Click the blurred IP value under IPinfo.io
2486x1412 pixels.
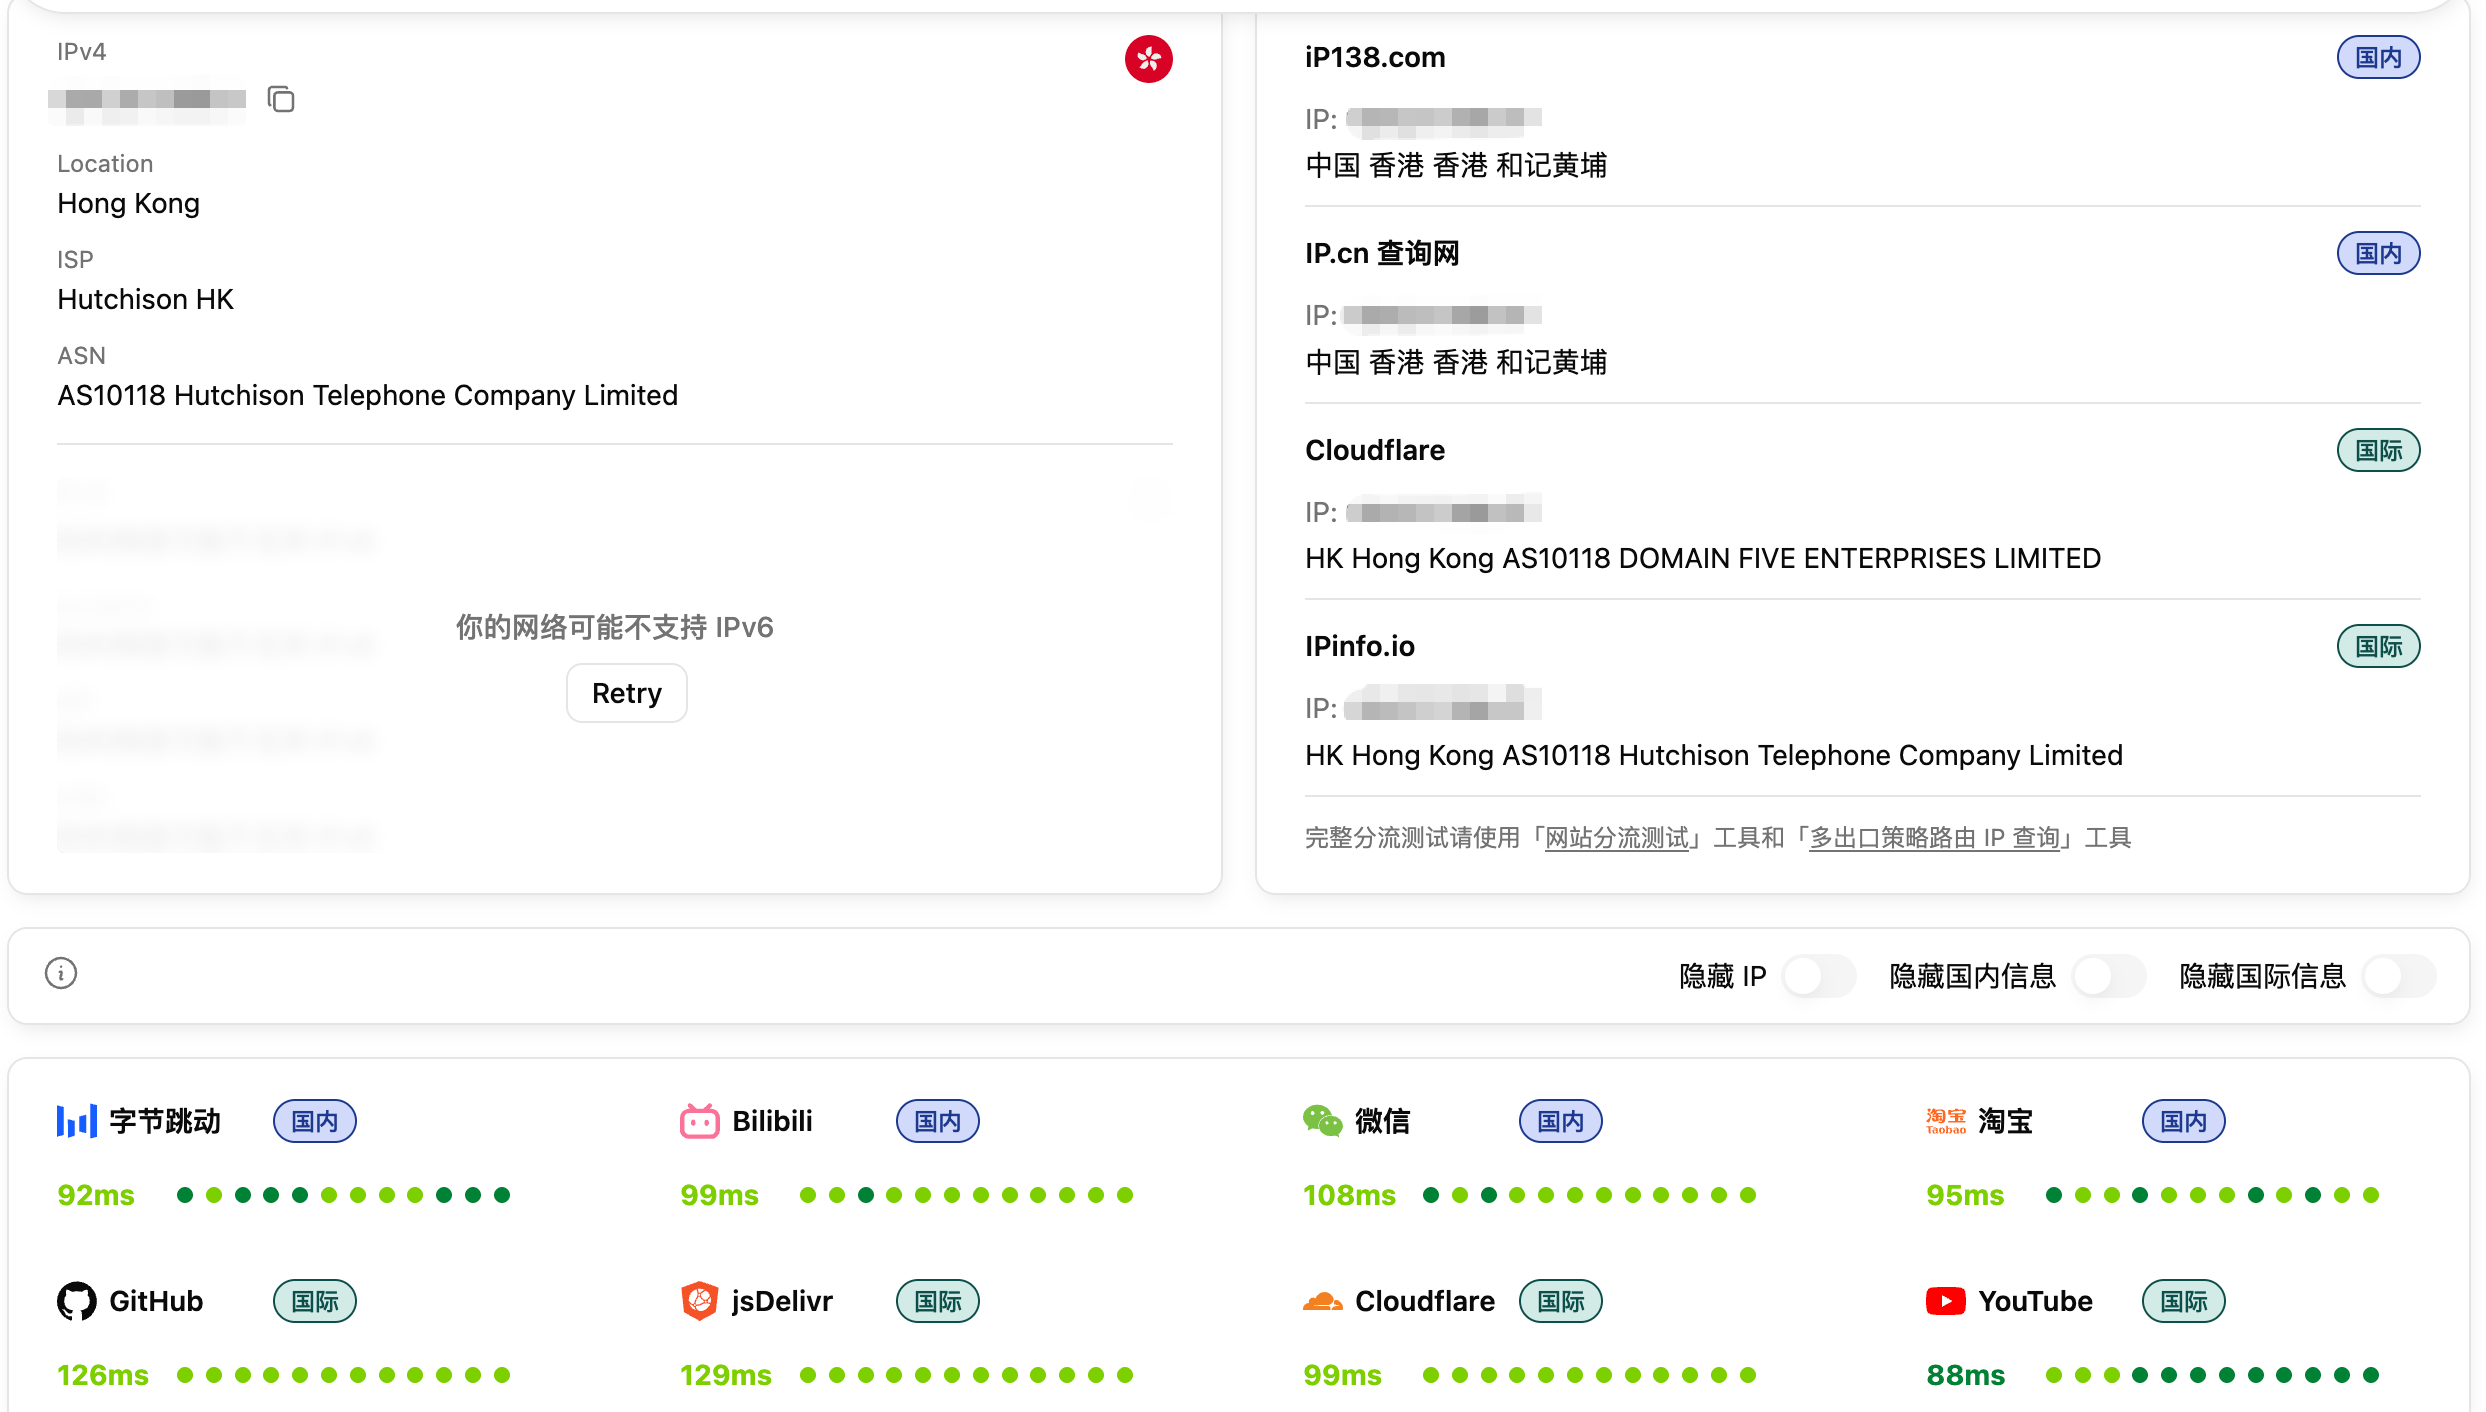click(1443, 704)
